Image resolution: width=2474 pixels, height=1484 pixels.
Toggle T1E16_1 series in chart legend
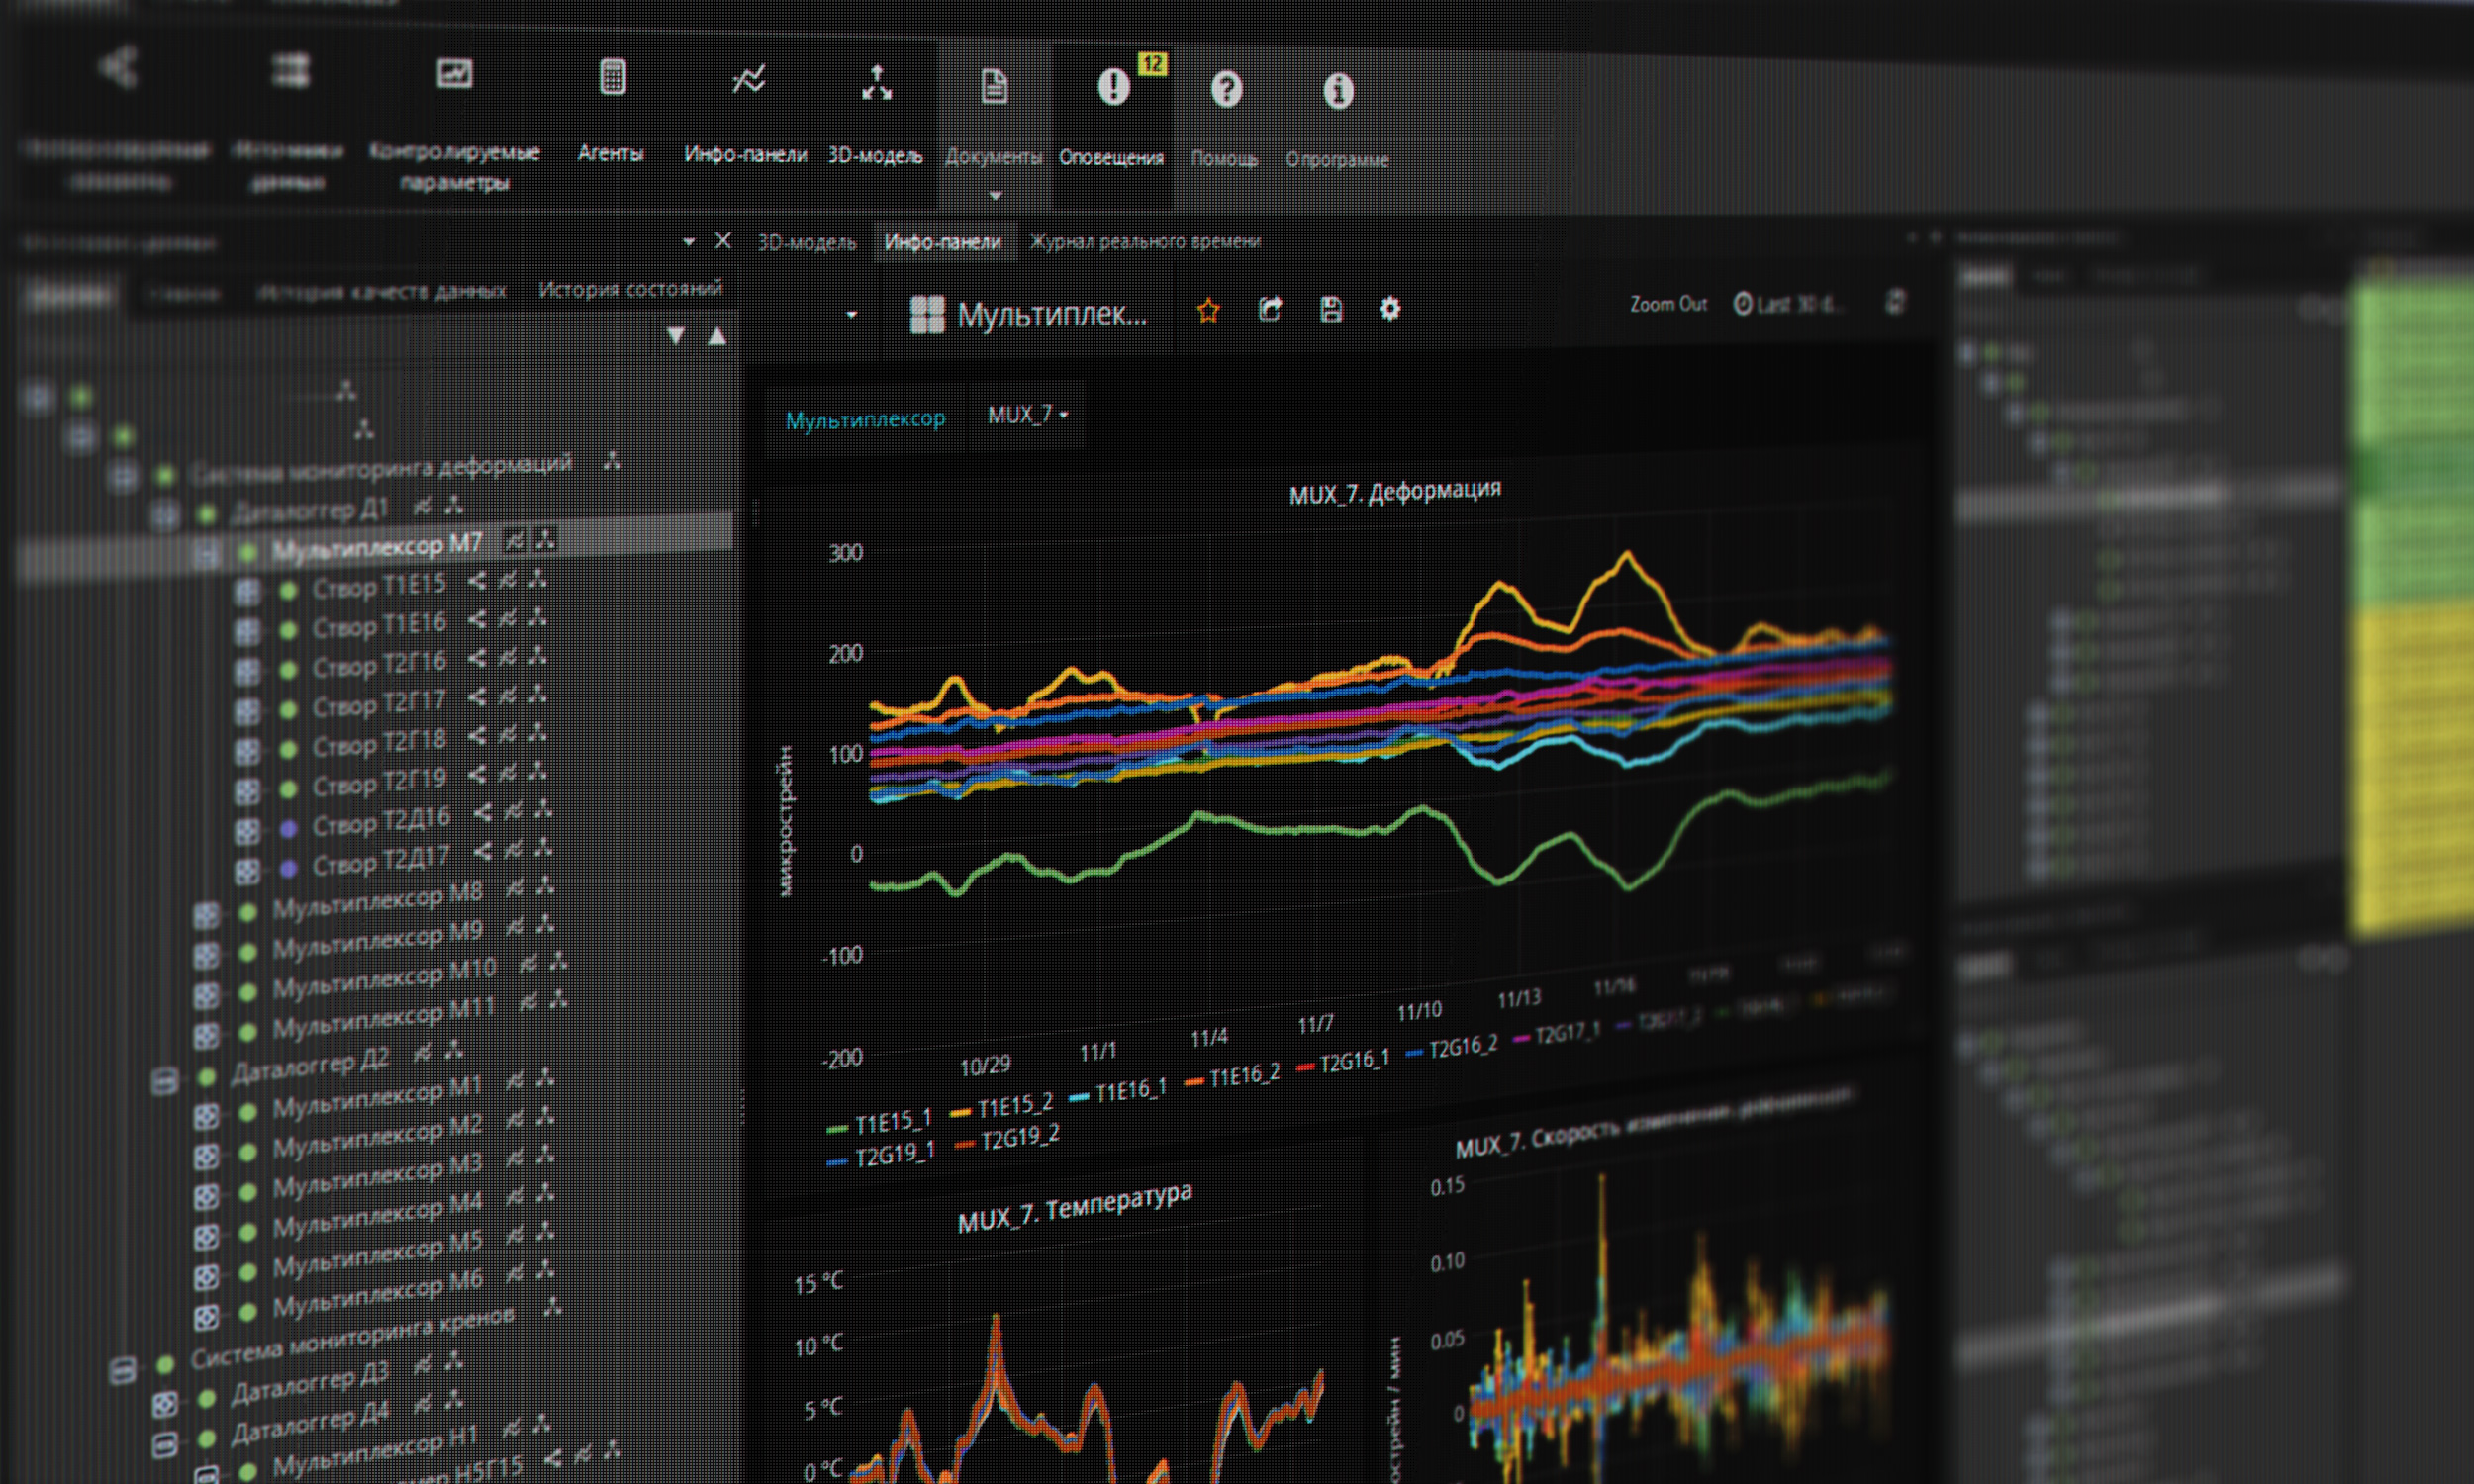[x=1129, y=1091]
